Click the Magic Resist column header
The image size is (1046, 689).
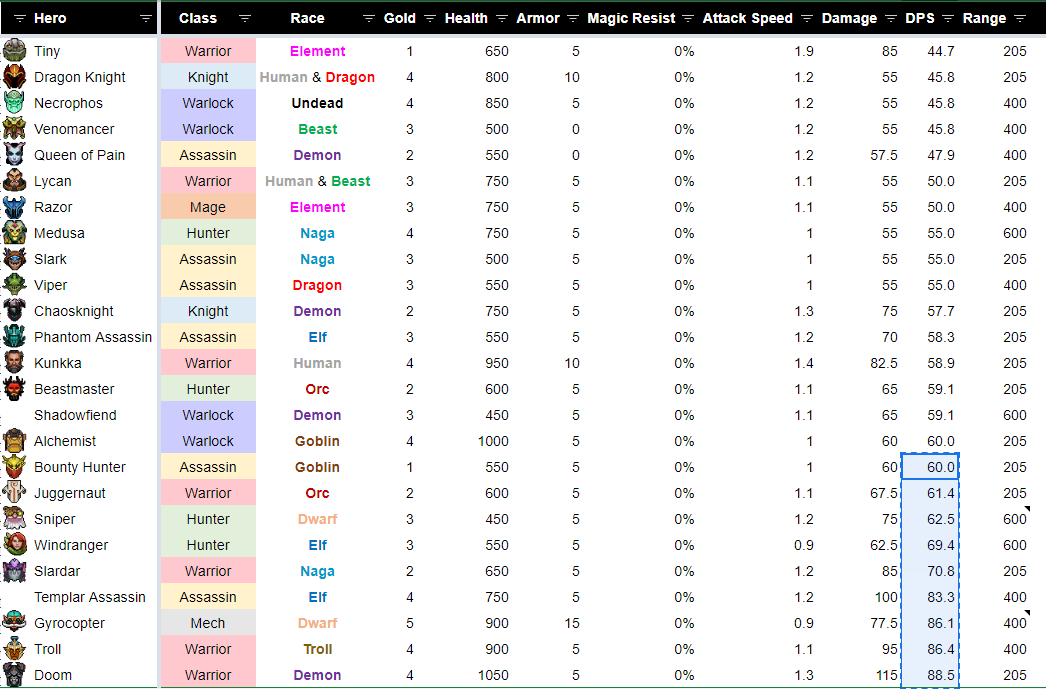631,19
